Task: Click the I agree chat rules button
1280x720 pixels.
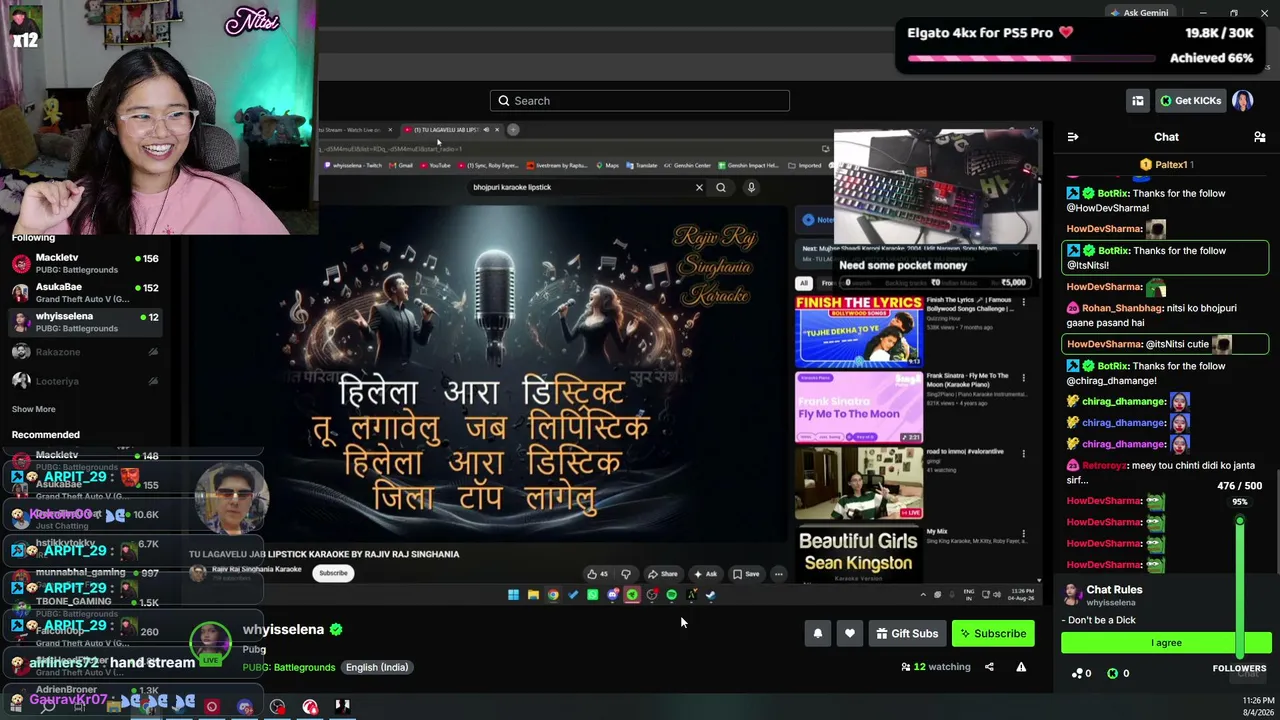Action: [x=1166, y=643]
